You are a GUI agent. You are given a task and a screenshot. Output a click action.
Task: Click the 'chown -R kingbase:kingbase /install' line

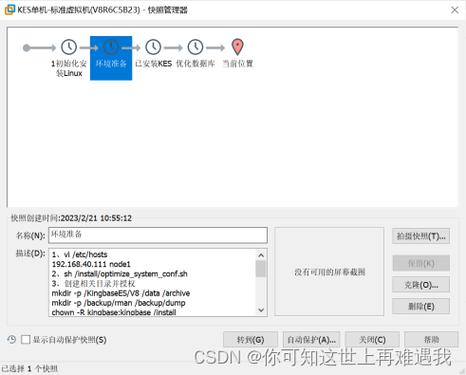pos(114,312)
